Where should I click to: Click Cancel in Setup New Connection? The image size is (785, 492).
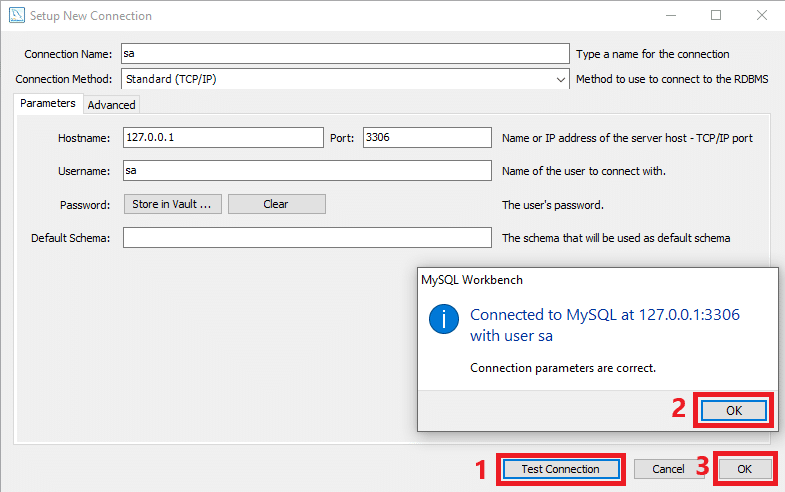coord(668,469)
